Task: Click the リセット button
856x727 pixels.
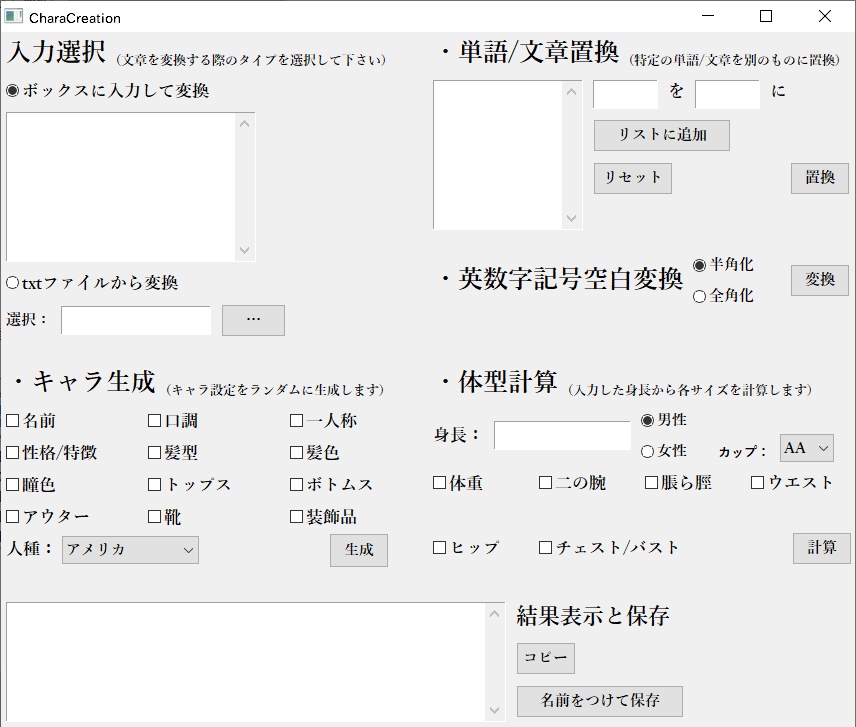Action: 633,178
